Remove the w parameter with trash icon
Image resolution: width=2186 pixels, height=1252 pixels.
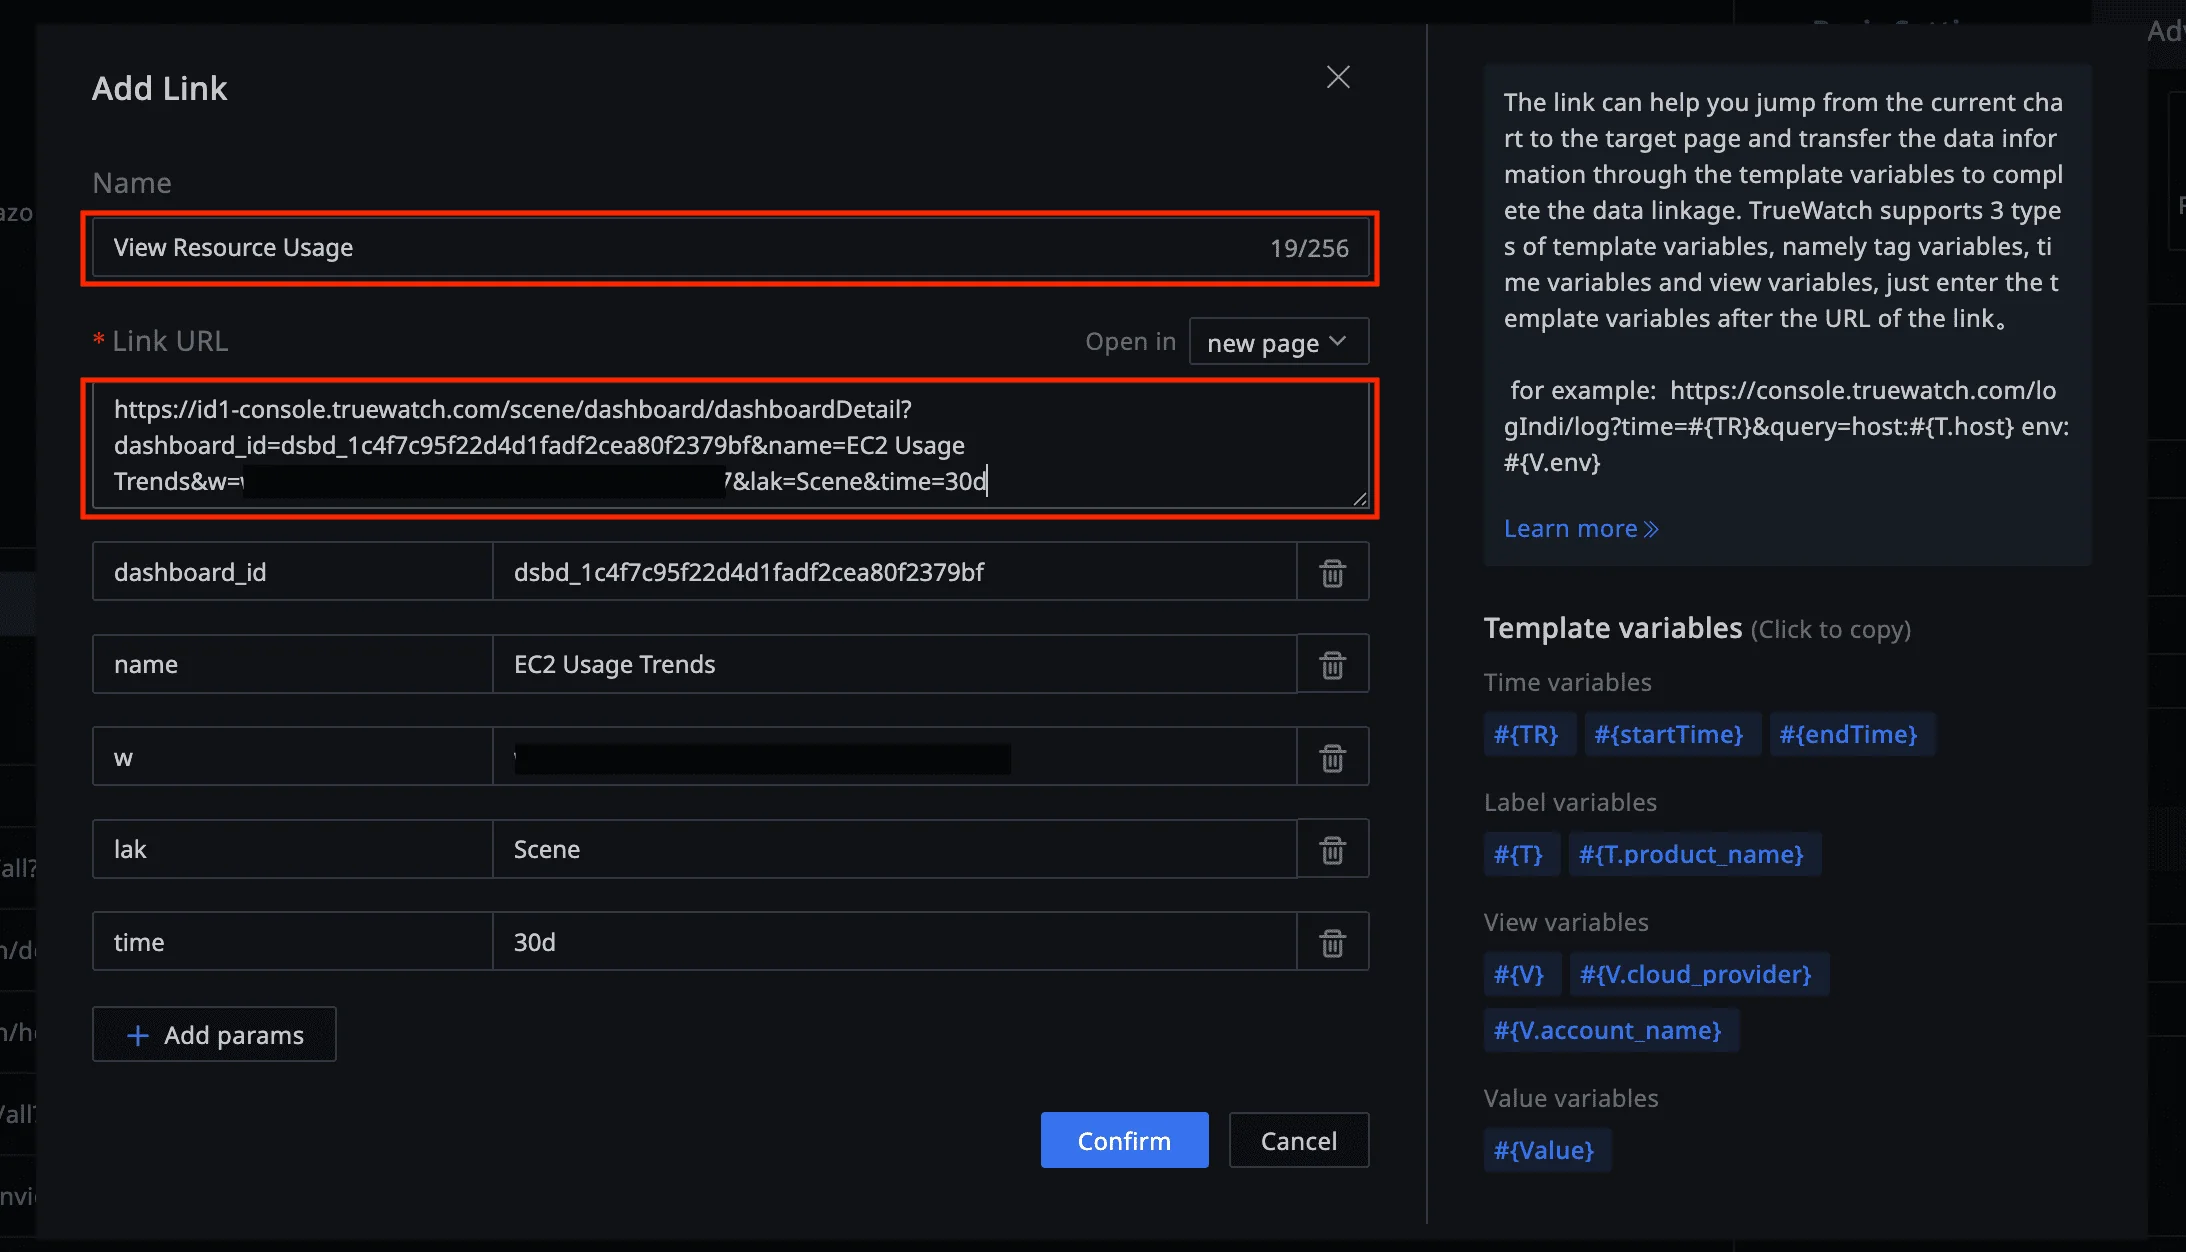1332,758
